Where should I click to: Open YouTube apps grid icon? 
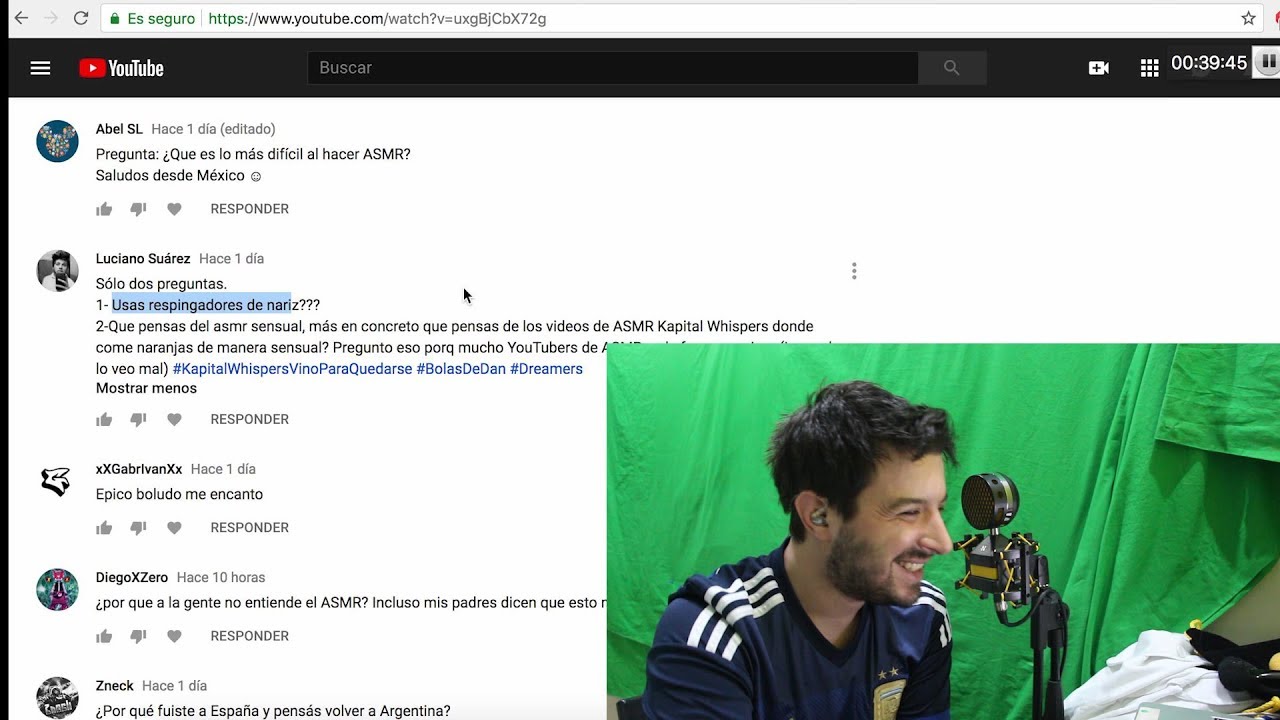(1149, 68)
